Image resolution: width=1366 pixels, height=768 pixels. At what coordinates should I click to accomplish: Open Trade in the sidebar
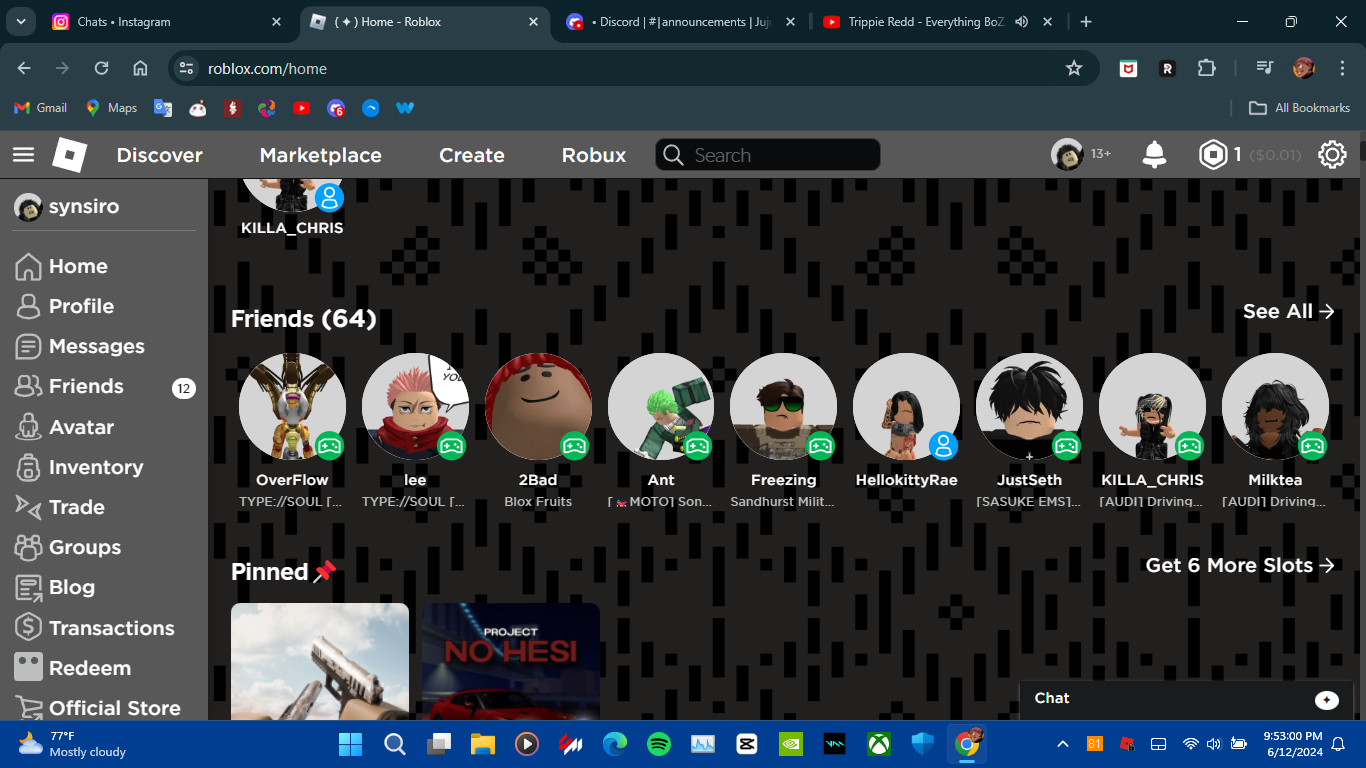(60, 507)
